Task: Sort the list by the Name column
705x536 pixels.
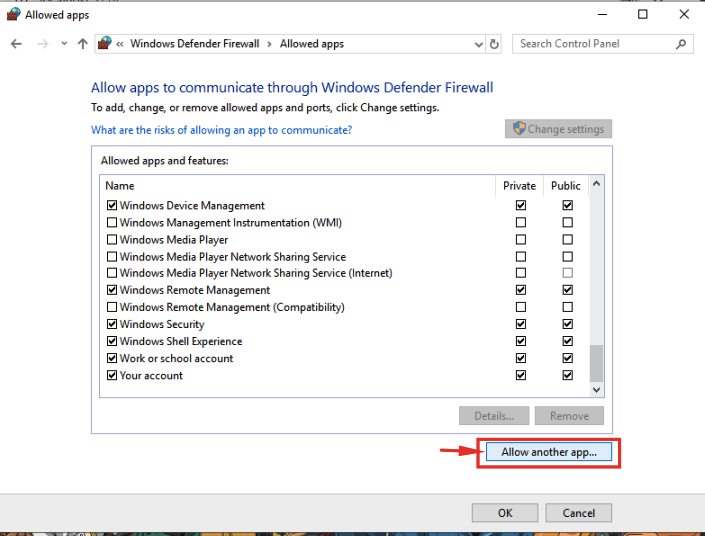Action: coord(120,186)
